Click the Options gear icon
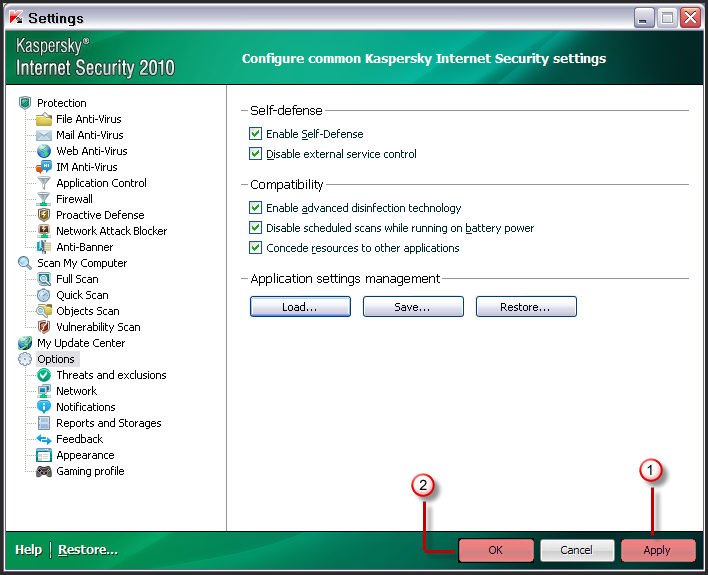Image resolution: width=708 pixels, height=575 pixels. click(x=25, y=359)
